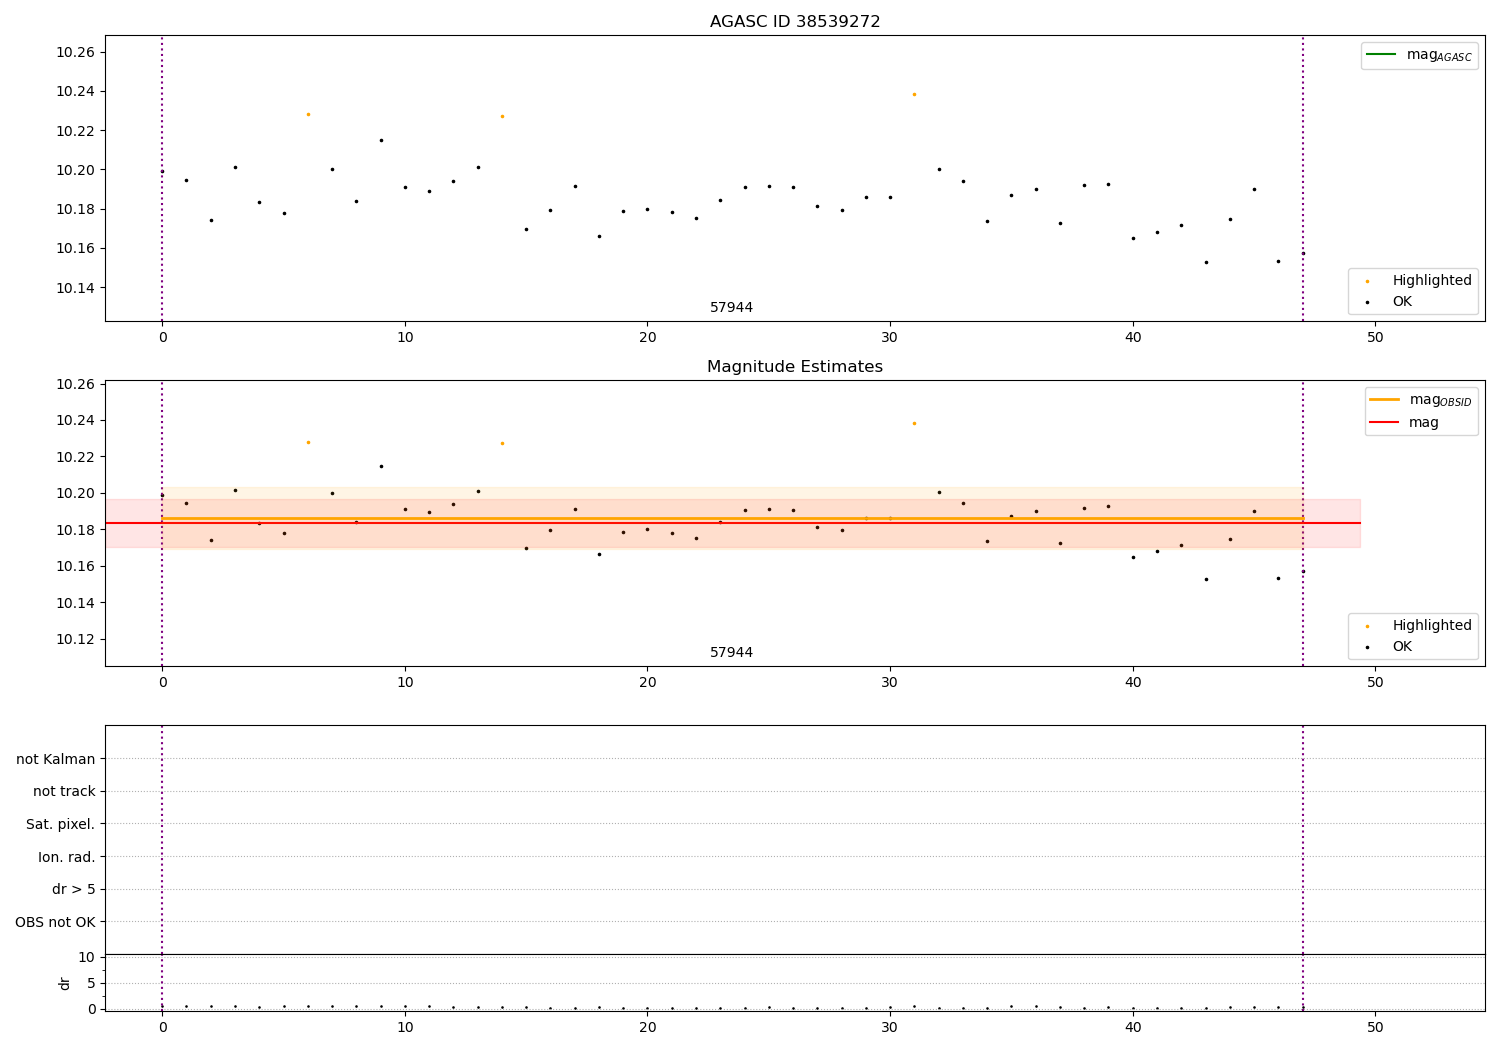Click the orange highlighted point near 10.24 in top plot

[x=914, y=94]
